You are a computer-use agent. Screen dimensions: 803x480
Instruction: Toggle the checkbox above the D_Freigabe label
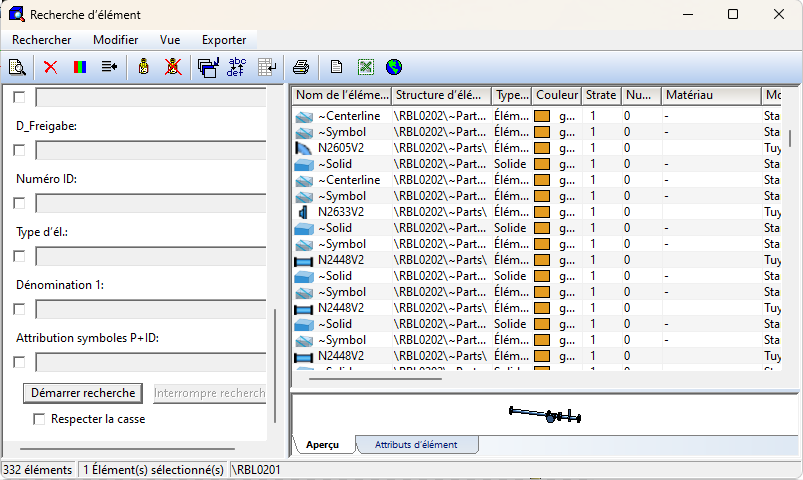(x=19, y=97)
